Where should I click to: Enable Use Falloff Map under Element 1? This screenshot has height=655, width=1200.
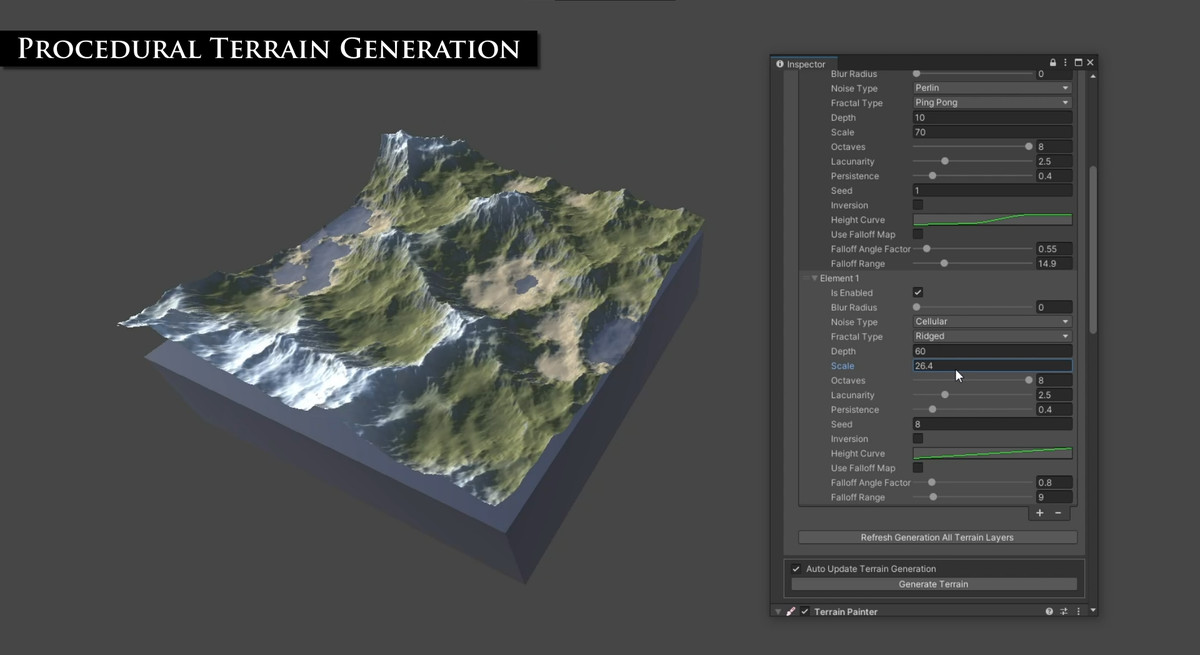coord(918,468)
